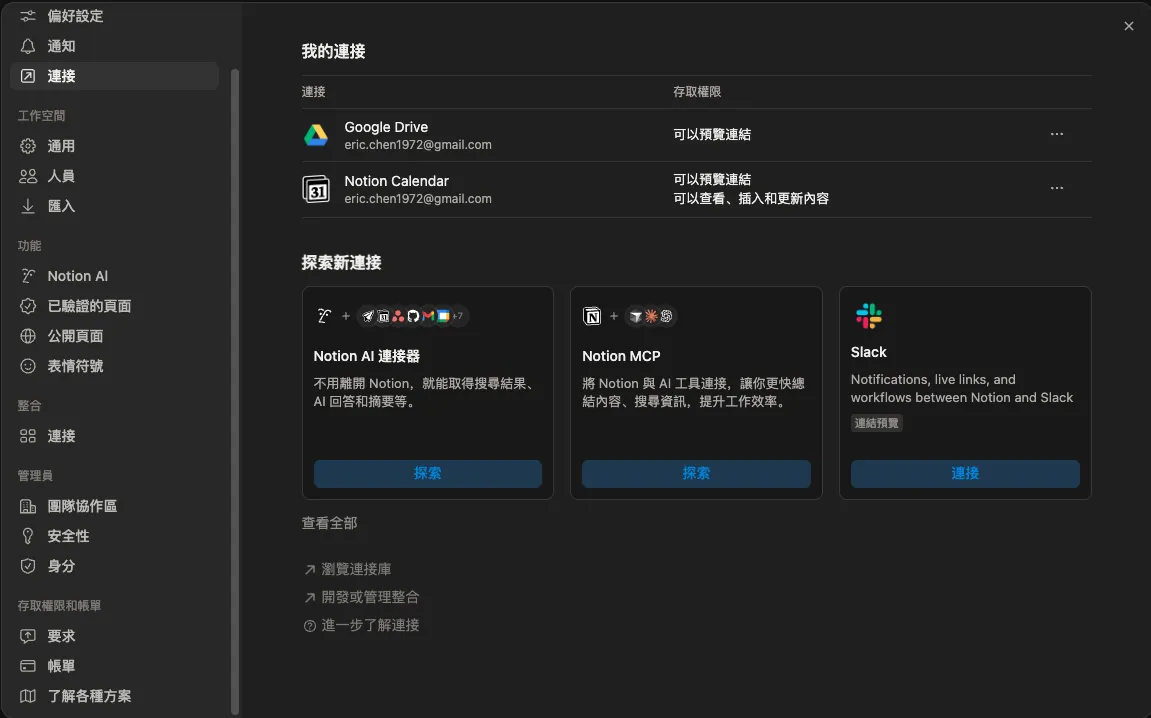
Task: Click the Notion MCP logo icon
Action: point(592,317)
